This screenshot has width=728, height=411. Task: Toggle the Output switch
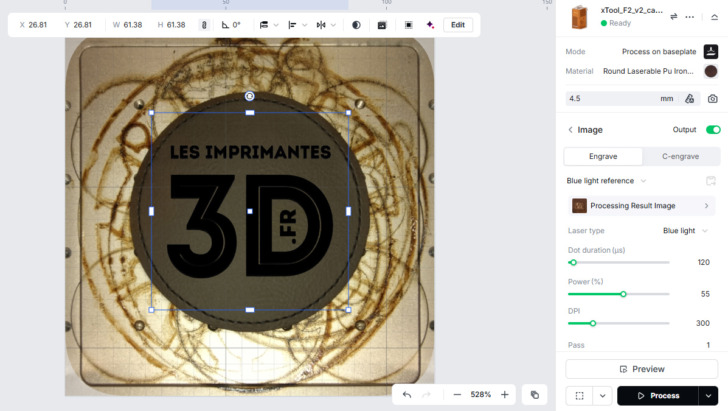tap(713, 130)
